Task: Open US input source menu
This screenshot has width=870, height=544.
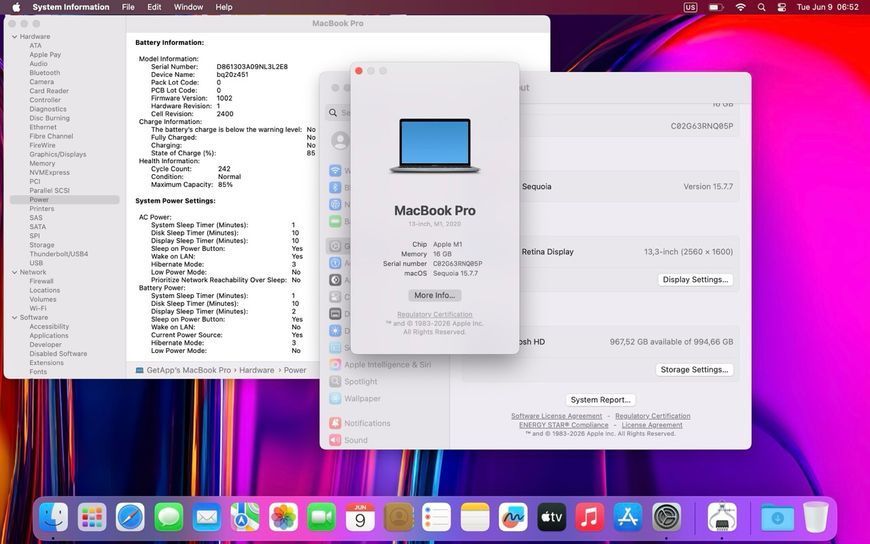Action: coord(690,7)
